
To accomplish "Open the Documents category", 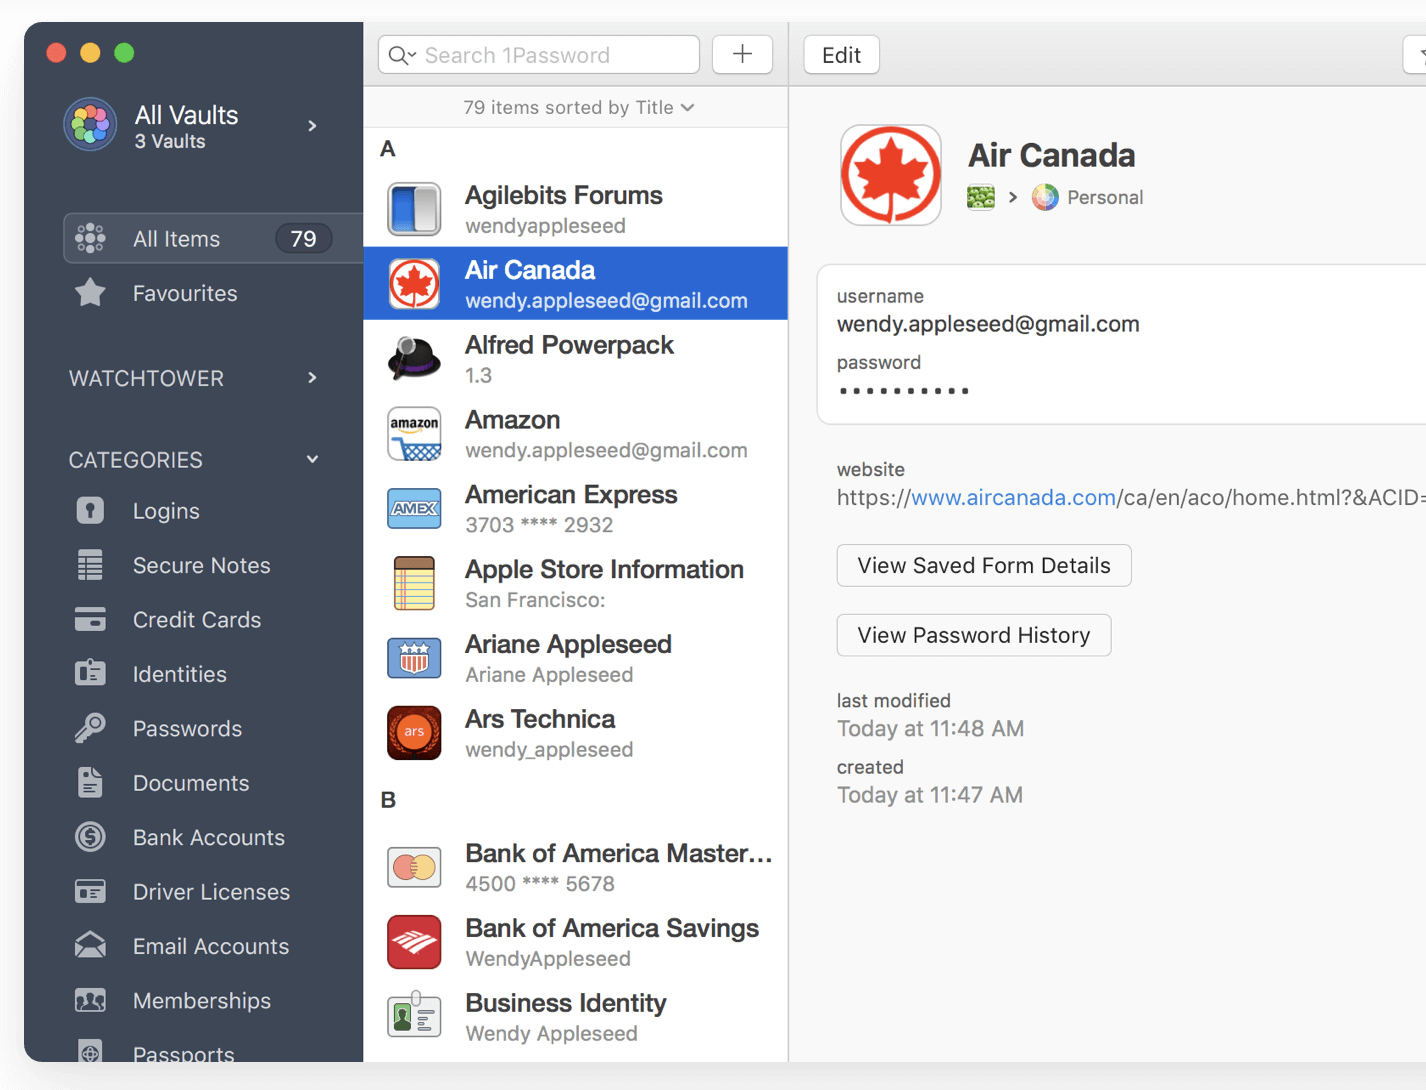I will (x=193, y=782).
